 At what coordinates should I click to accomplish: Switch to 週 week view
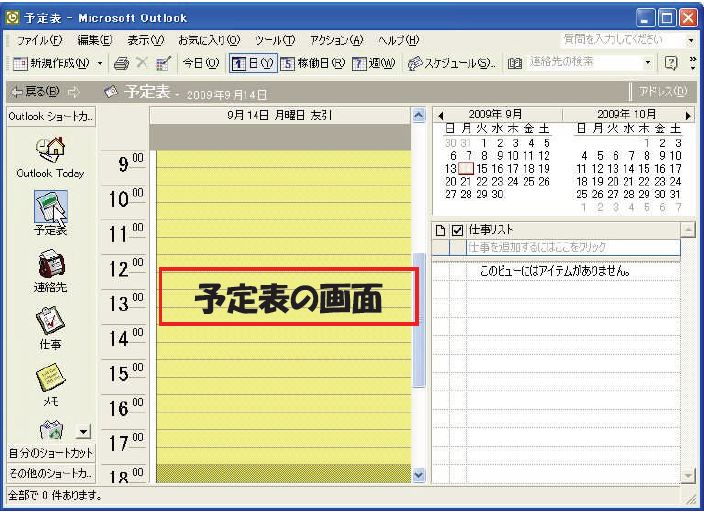pyautogui.click(x=374, y=63)
